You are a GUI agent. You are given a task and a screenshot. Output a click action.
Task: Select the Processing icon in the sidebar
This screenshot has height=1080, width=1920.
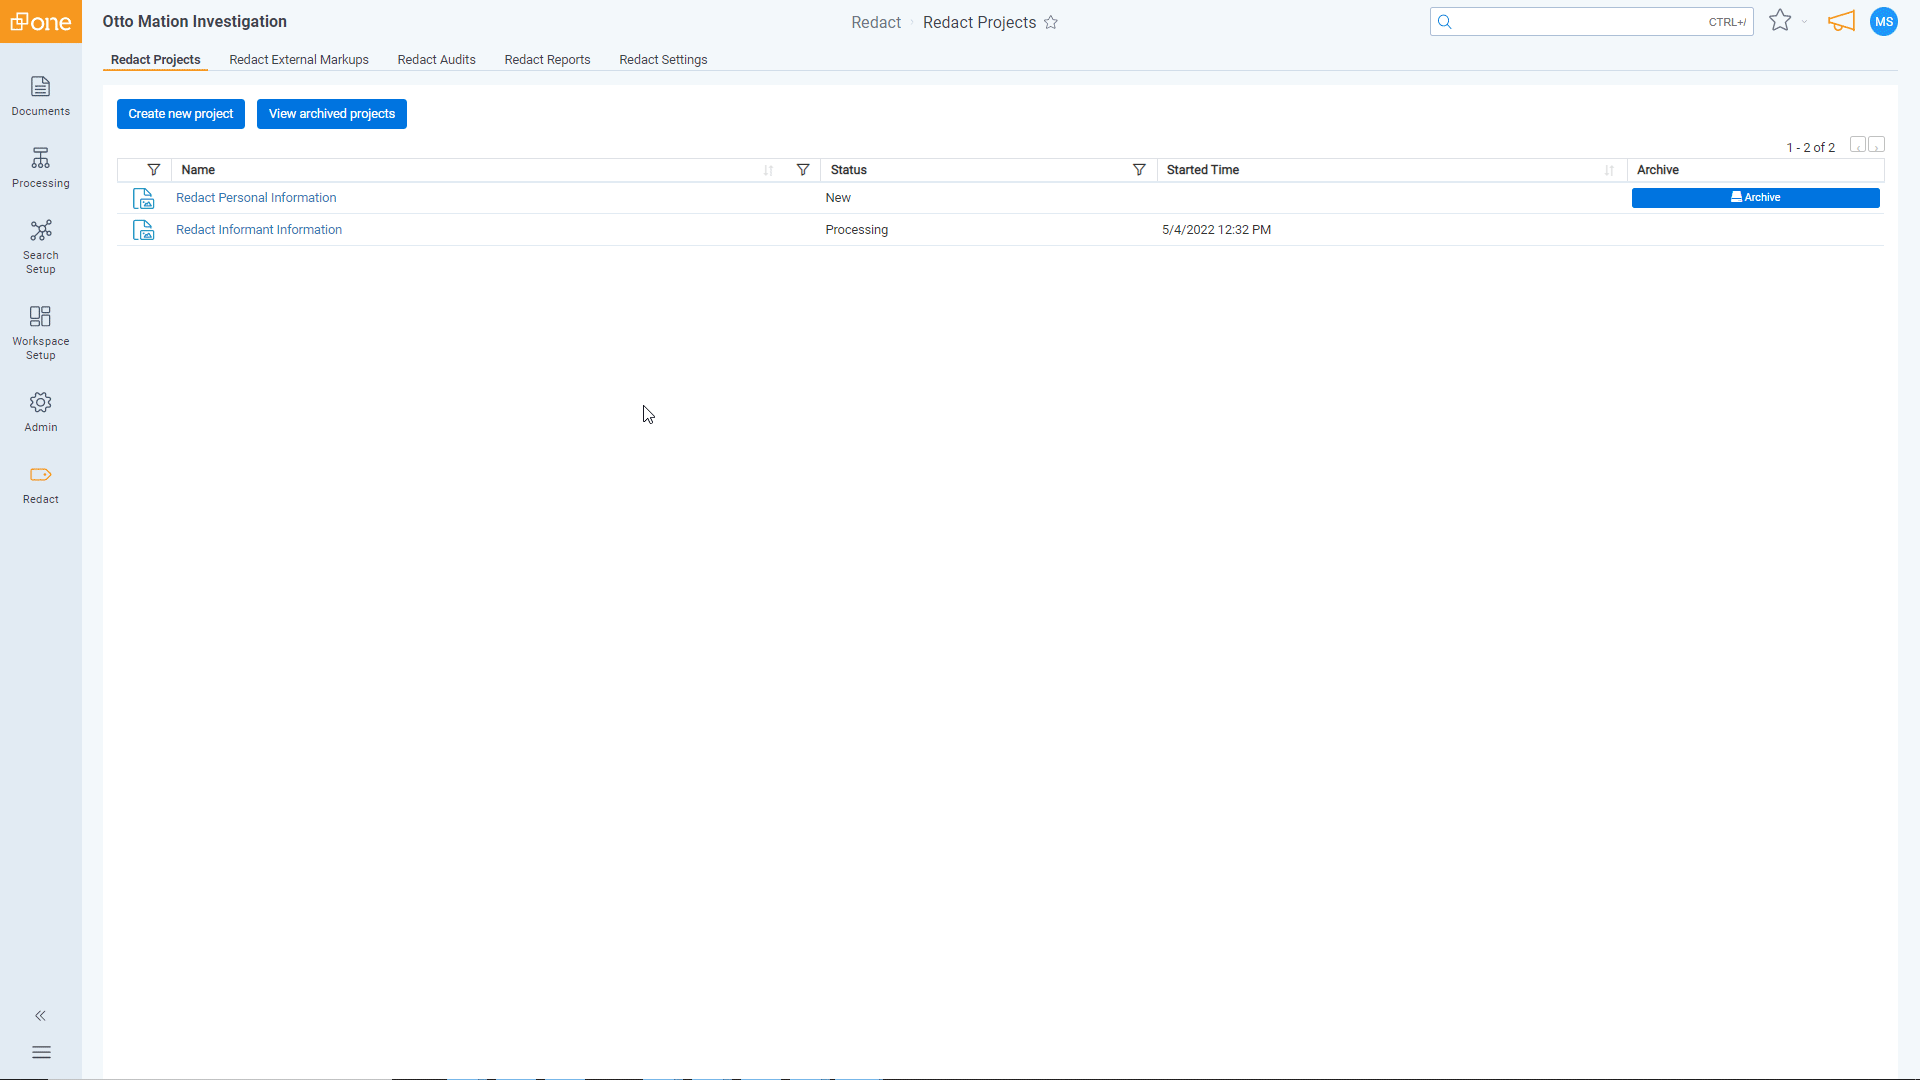[x=40, y=166]
